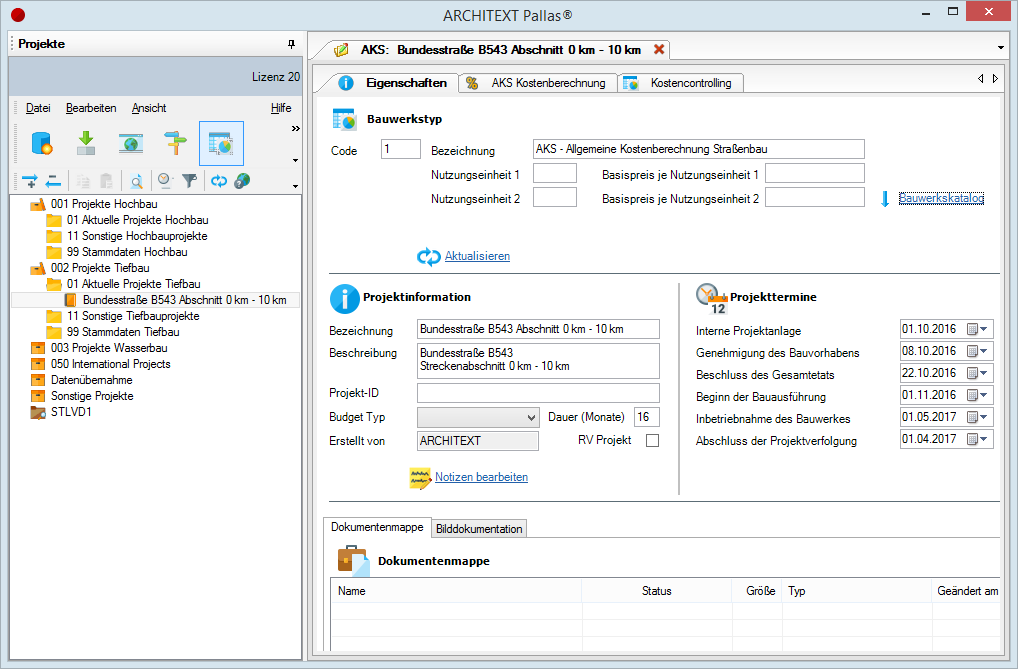Open date picker arrow for Beginn der Bauausführung

(x=984, y=395)
